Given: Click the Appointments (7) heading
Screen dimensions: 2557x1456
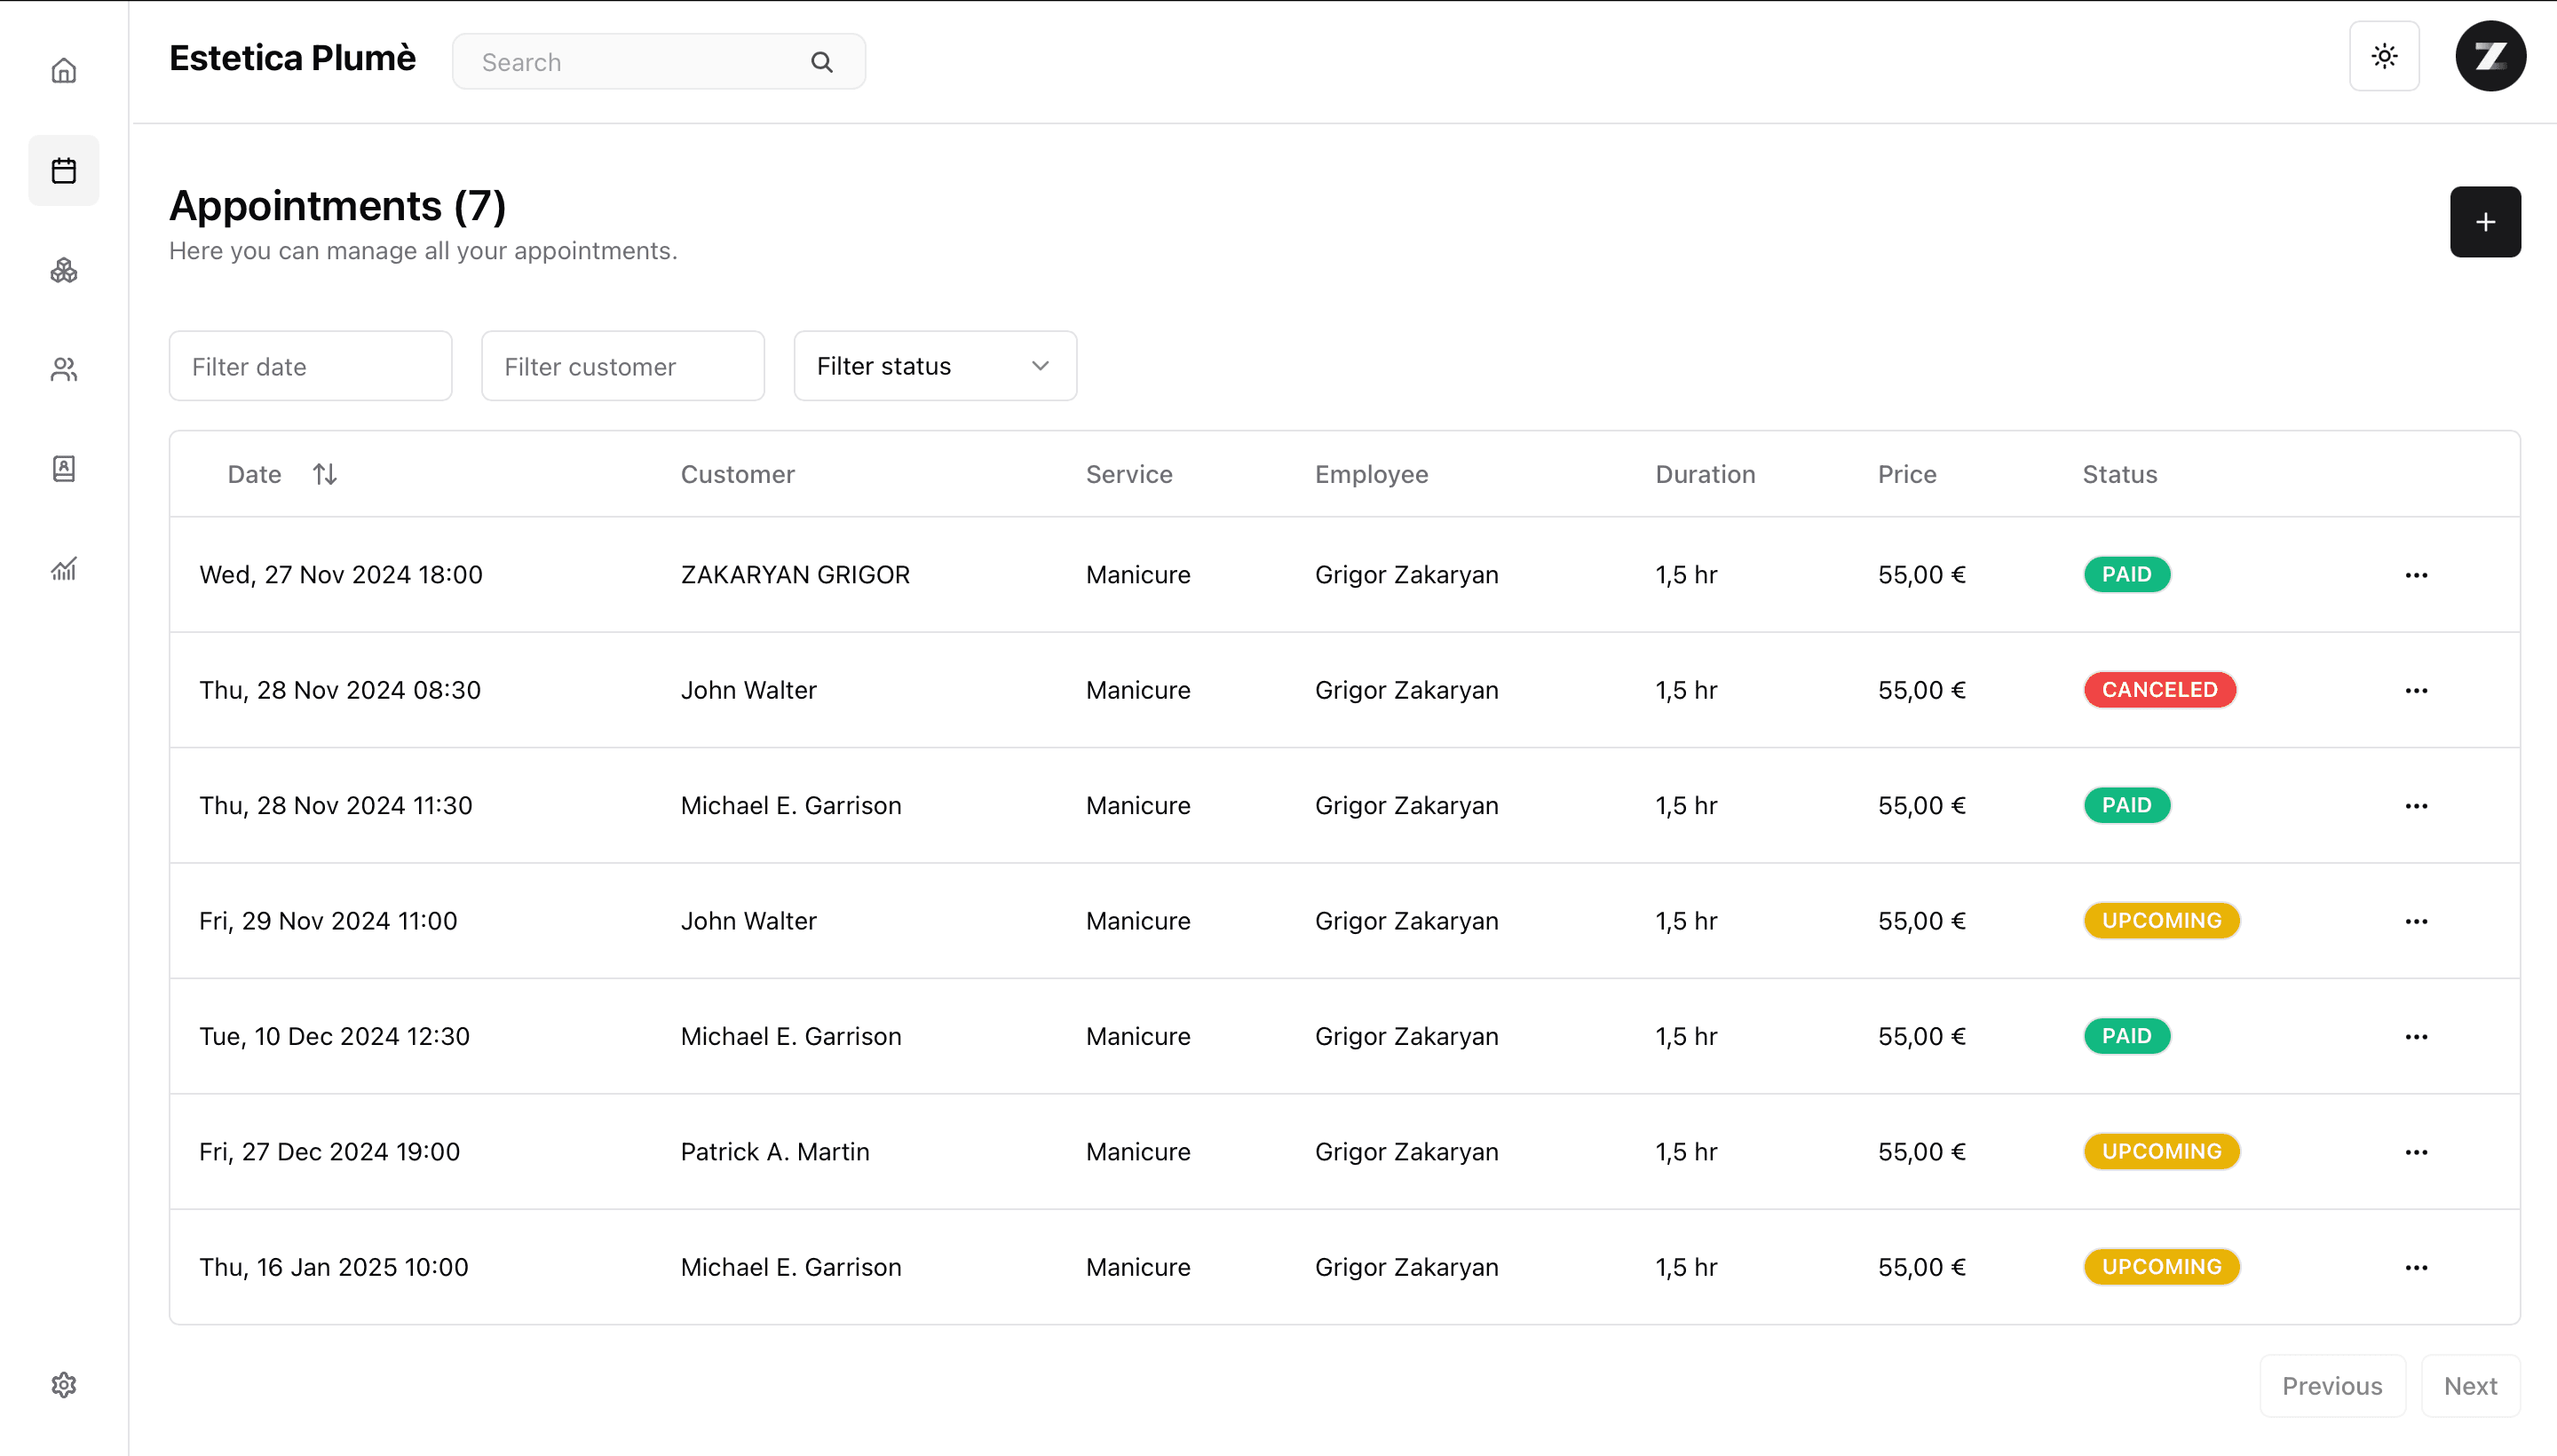Looking at the screenshot, I should 338,206.
